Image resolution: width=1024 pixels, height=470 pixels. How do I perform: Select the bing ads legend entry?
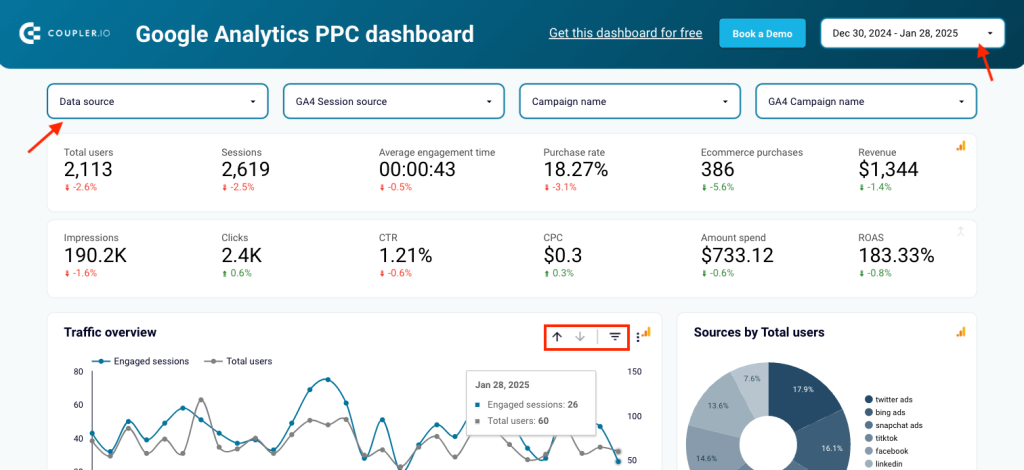(x=886, y=412)
